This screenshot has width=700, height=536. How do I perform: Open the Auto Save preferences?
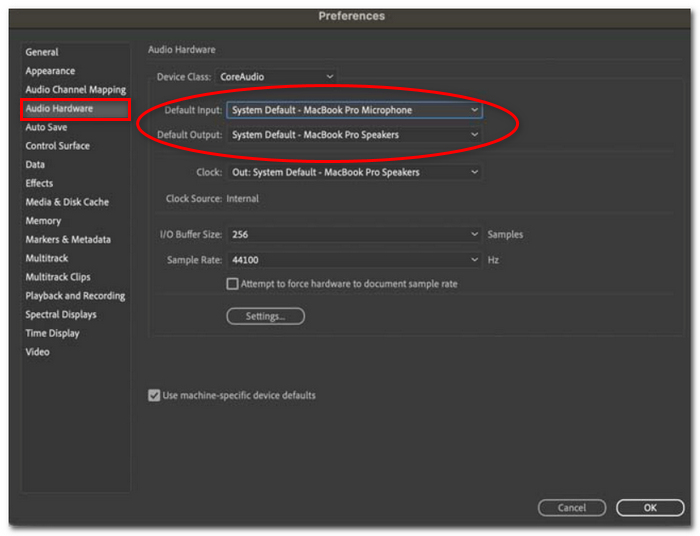pos(46,127)
